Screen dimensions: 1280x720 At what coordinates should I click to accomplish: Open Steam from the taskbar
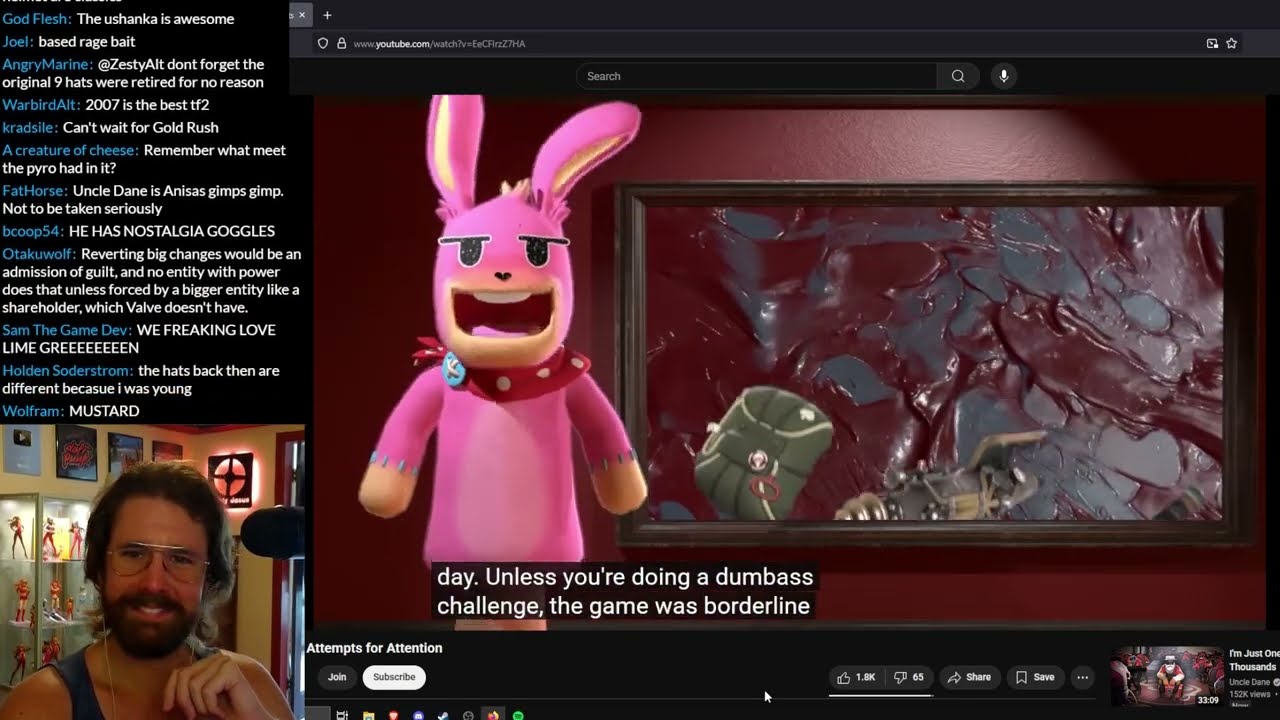[443, 715]
